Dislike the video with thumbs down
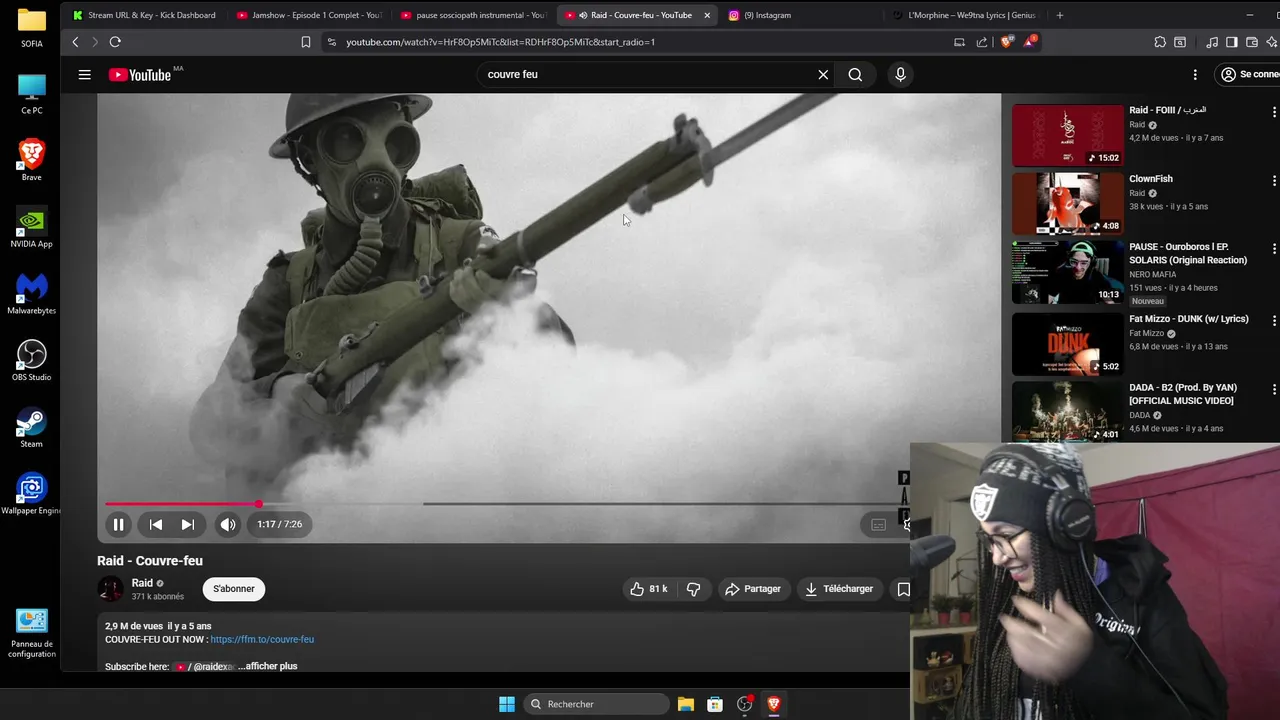 point(693,589)
